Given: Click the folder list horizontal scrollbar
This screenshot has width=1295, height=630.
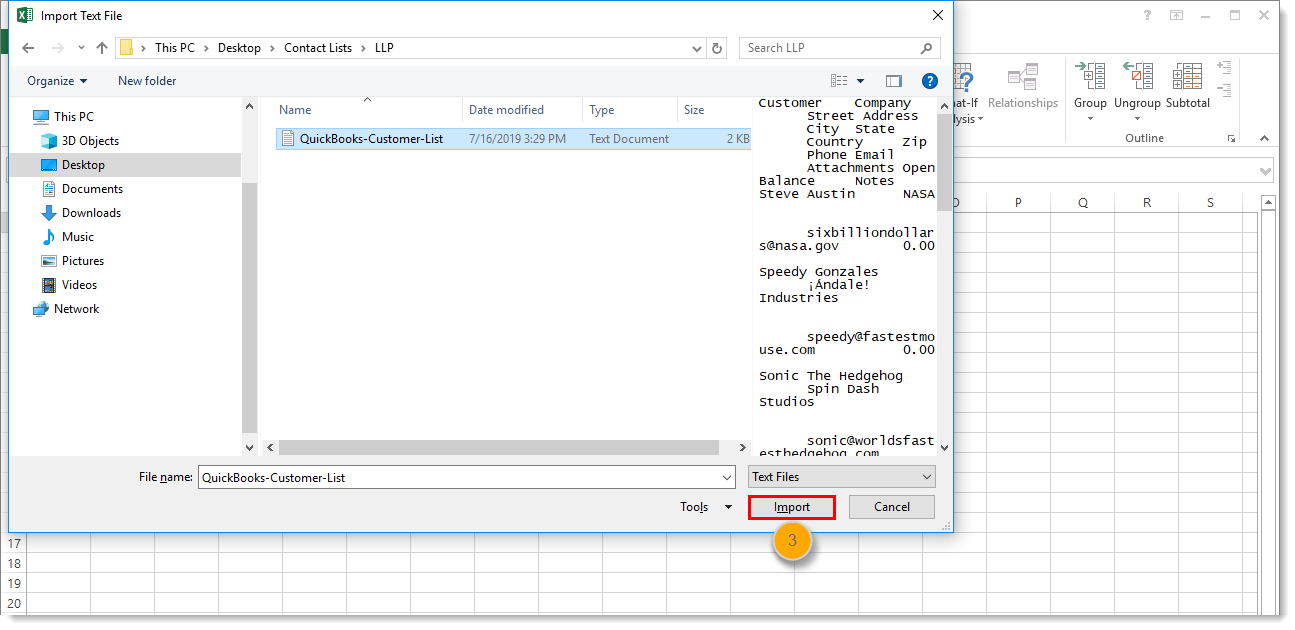Looking at the screenshot, I should (x=499, y=448).
